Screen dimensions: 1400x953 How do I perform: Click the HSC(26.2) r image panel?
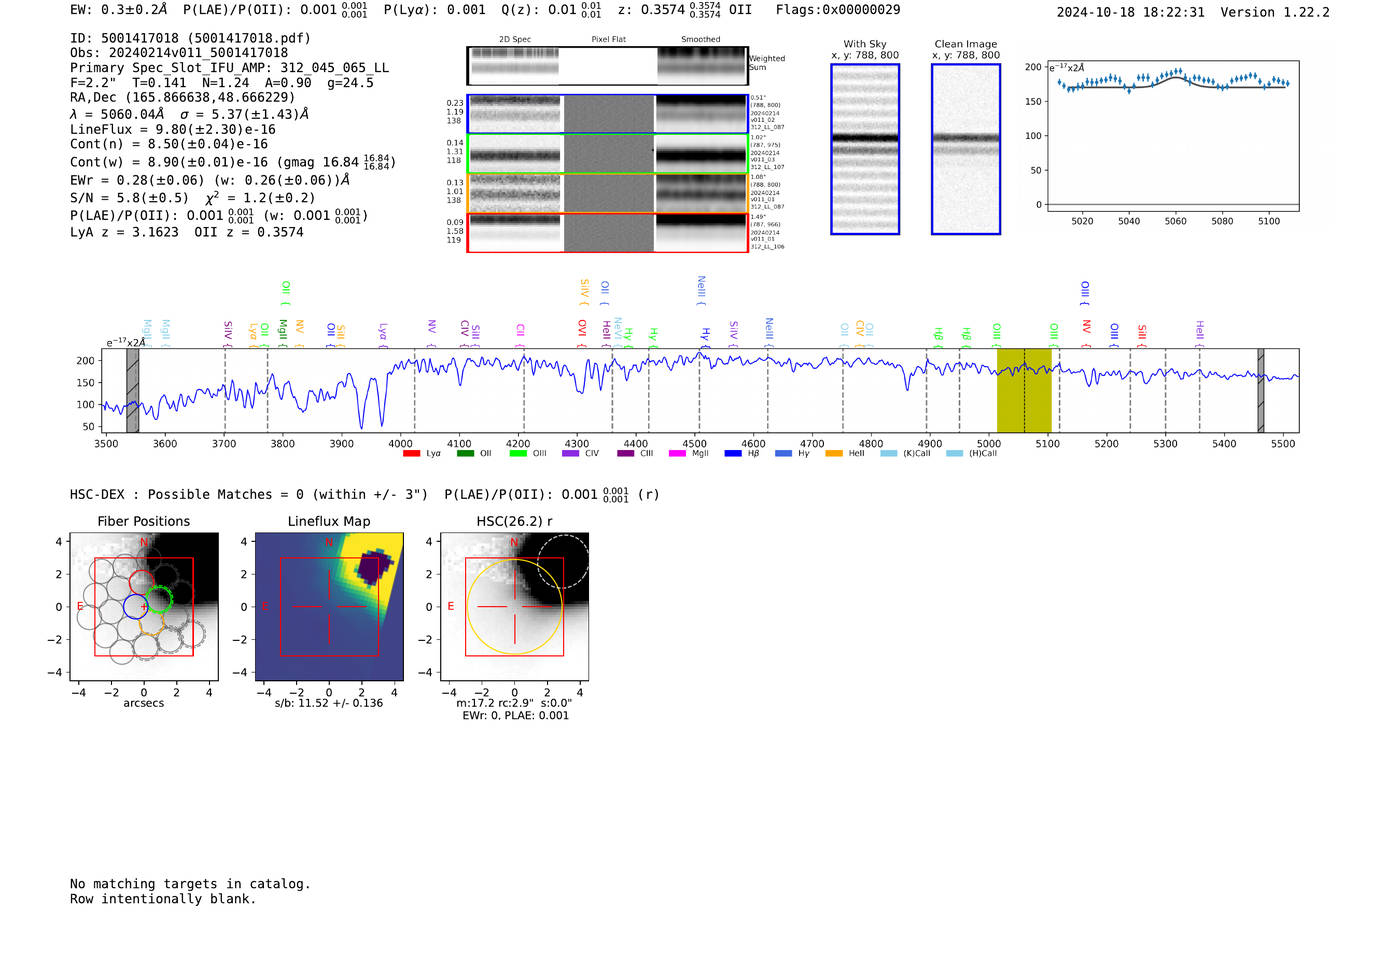click(x=515, y=607)
